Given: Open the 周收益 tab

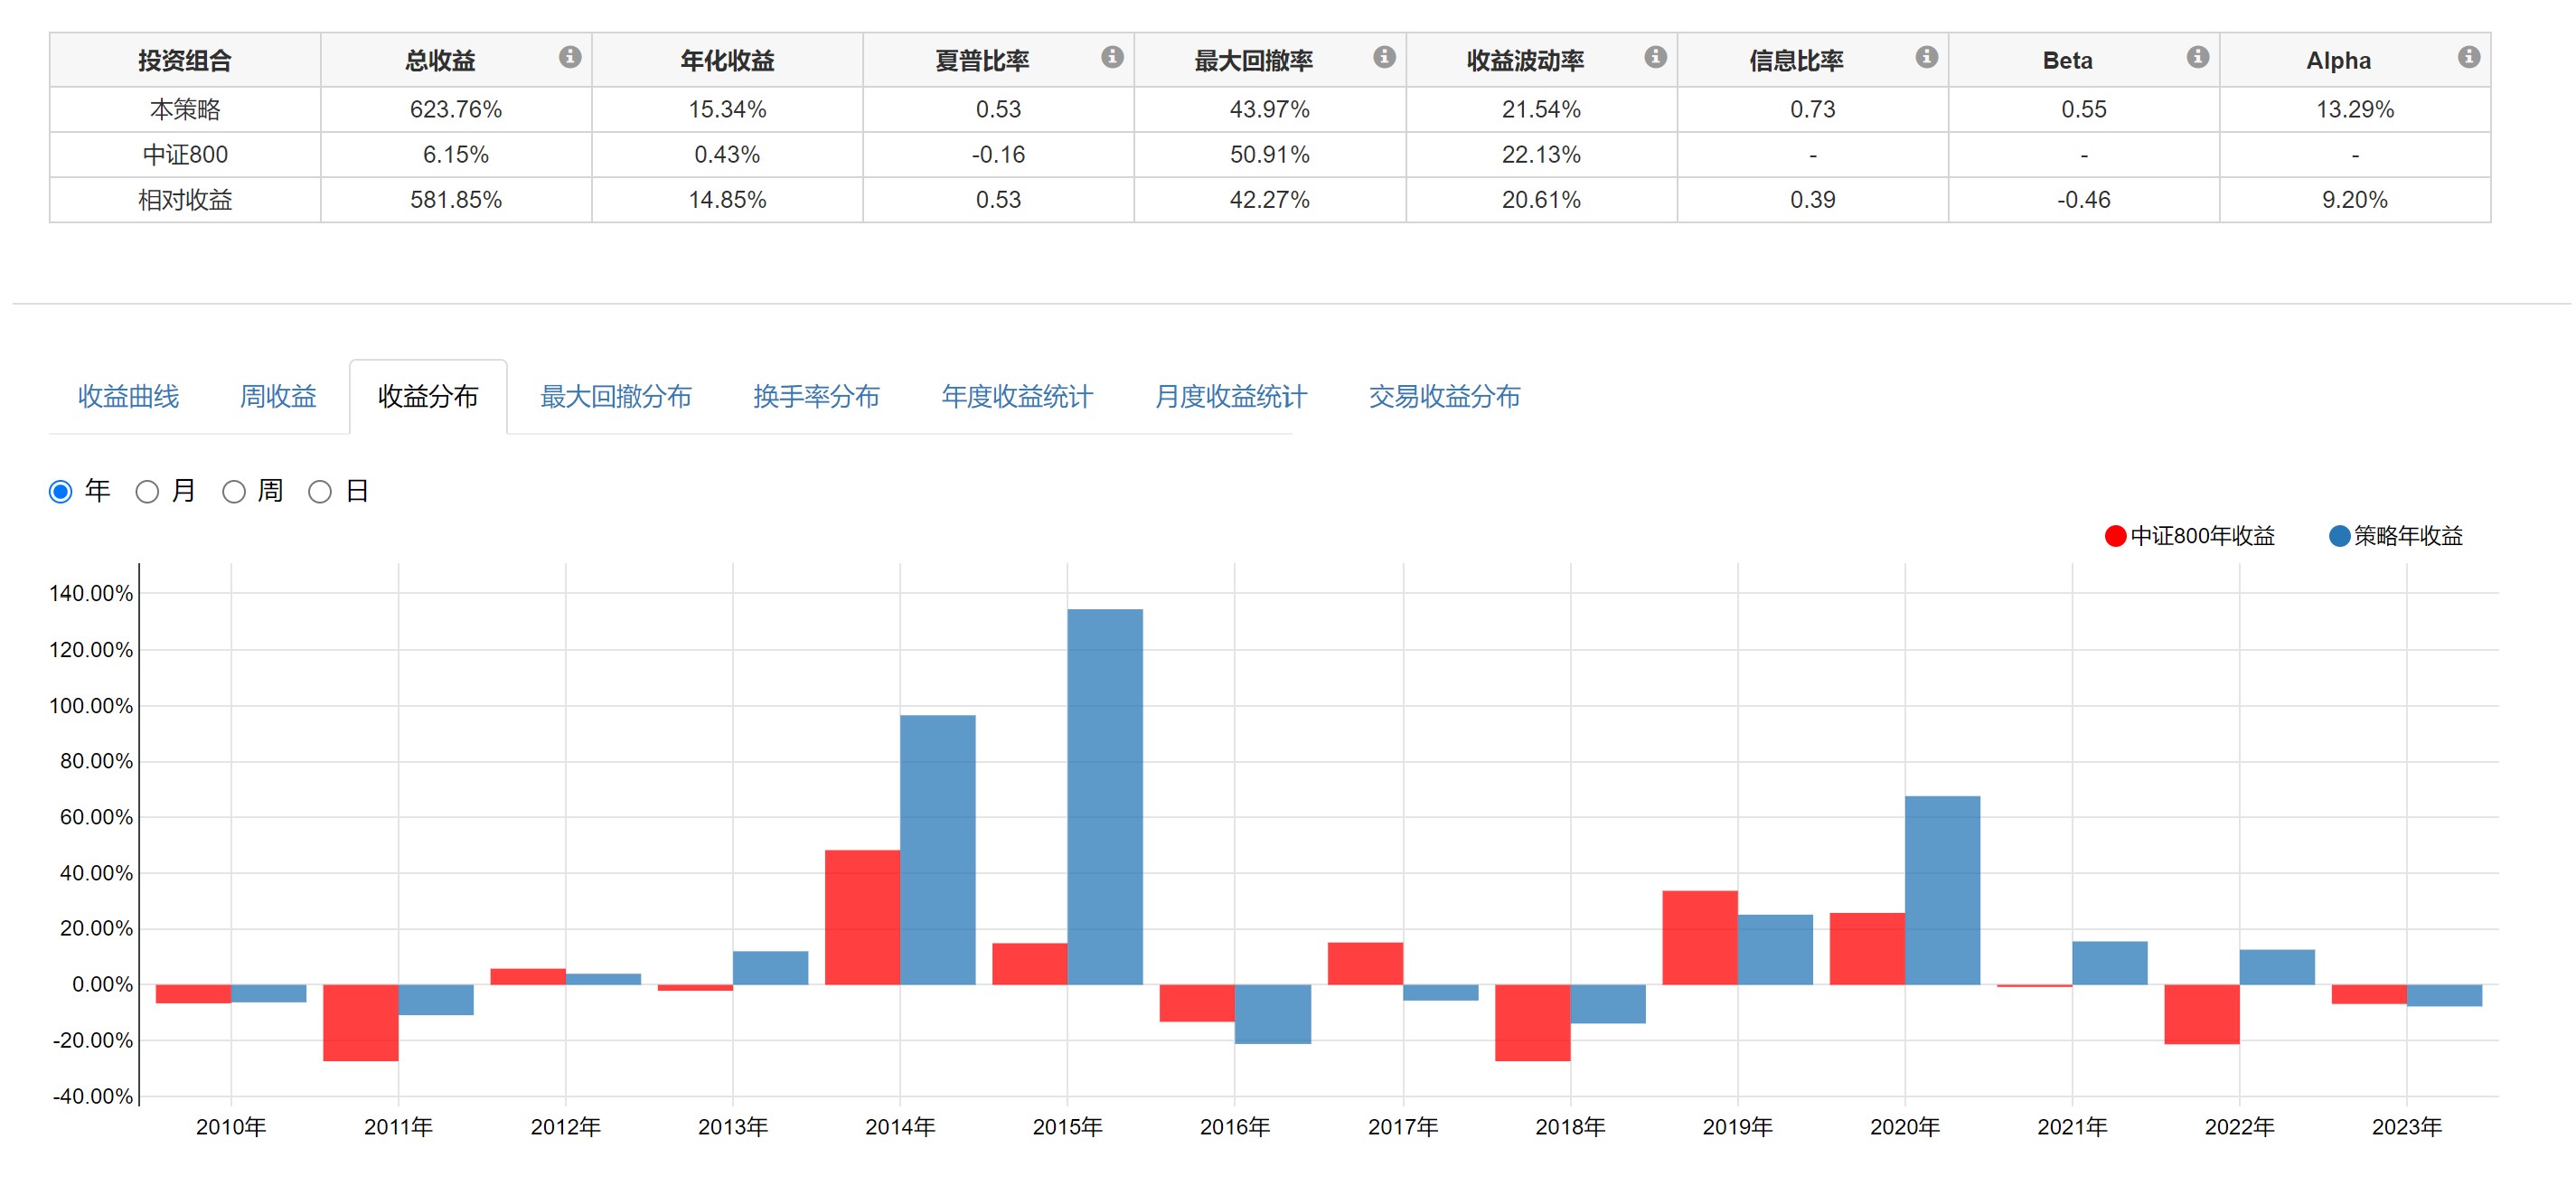Looking at the screenshot, I should (x=278, y=397).
